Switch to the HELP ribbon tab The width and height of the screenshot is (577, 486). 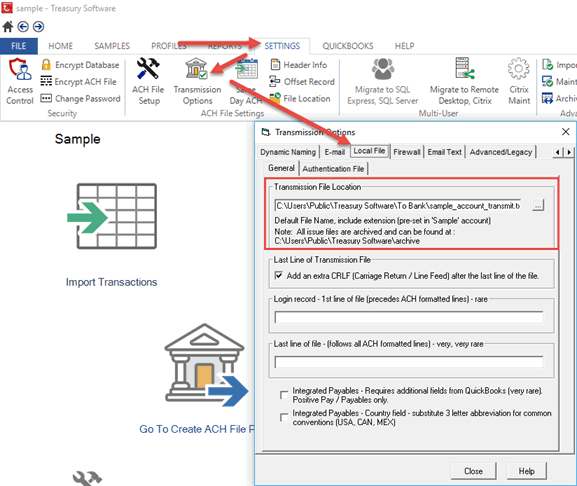pyautogui.click(x=404, y=46)
